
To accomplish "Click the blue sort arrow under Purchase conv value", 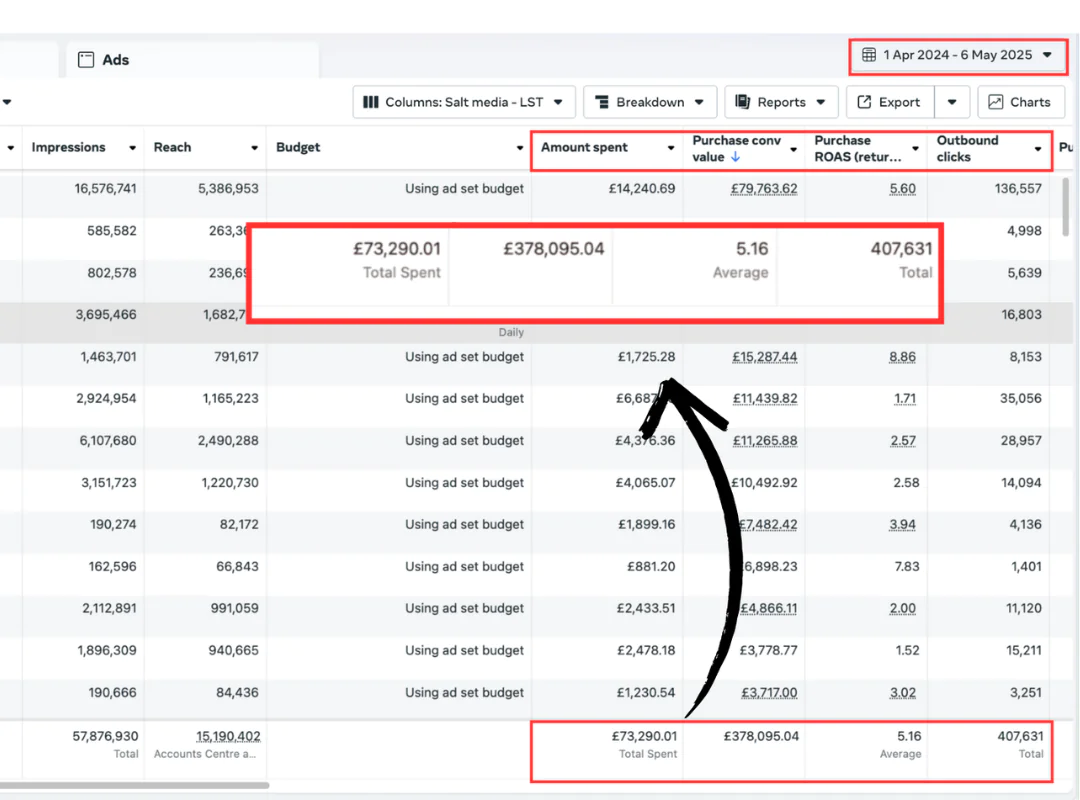I will (x=736, y=157).
